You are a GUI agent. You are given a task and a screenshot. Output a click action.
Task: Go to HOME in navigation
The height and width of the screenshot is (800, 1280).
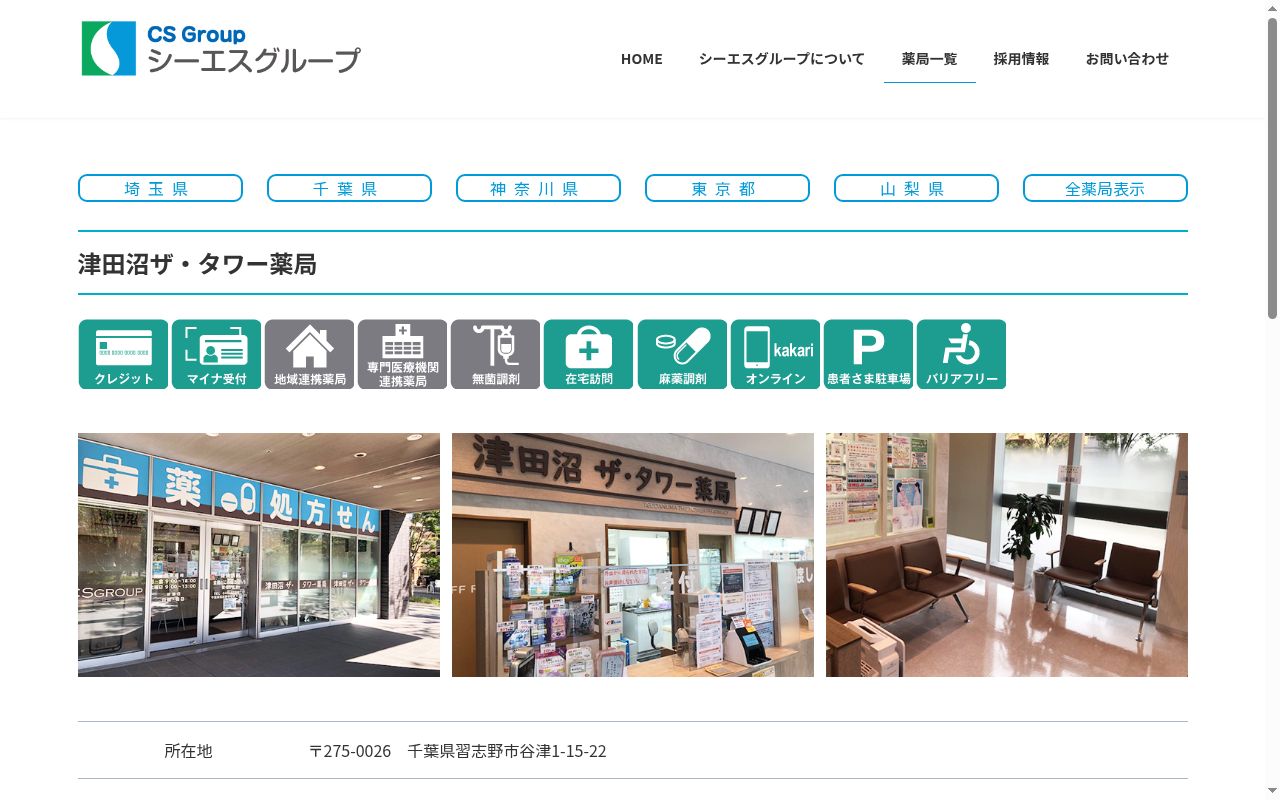pos(641,59)
